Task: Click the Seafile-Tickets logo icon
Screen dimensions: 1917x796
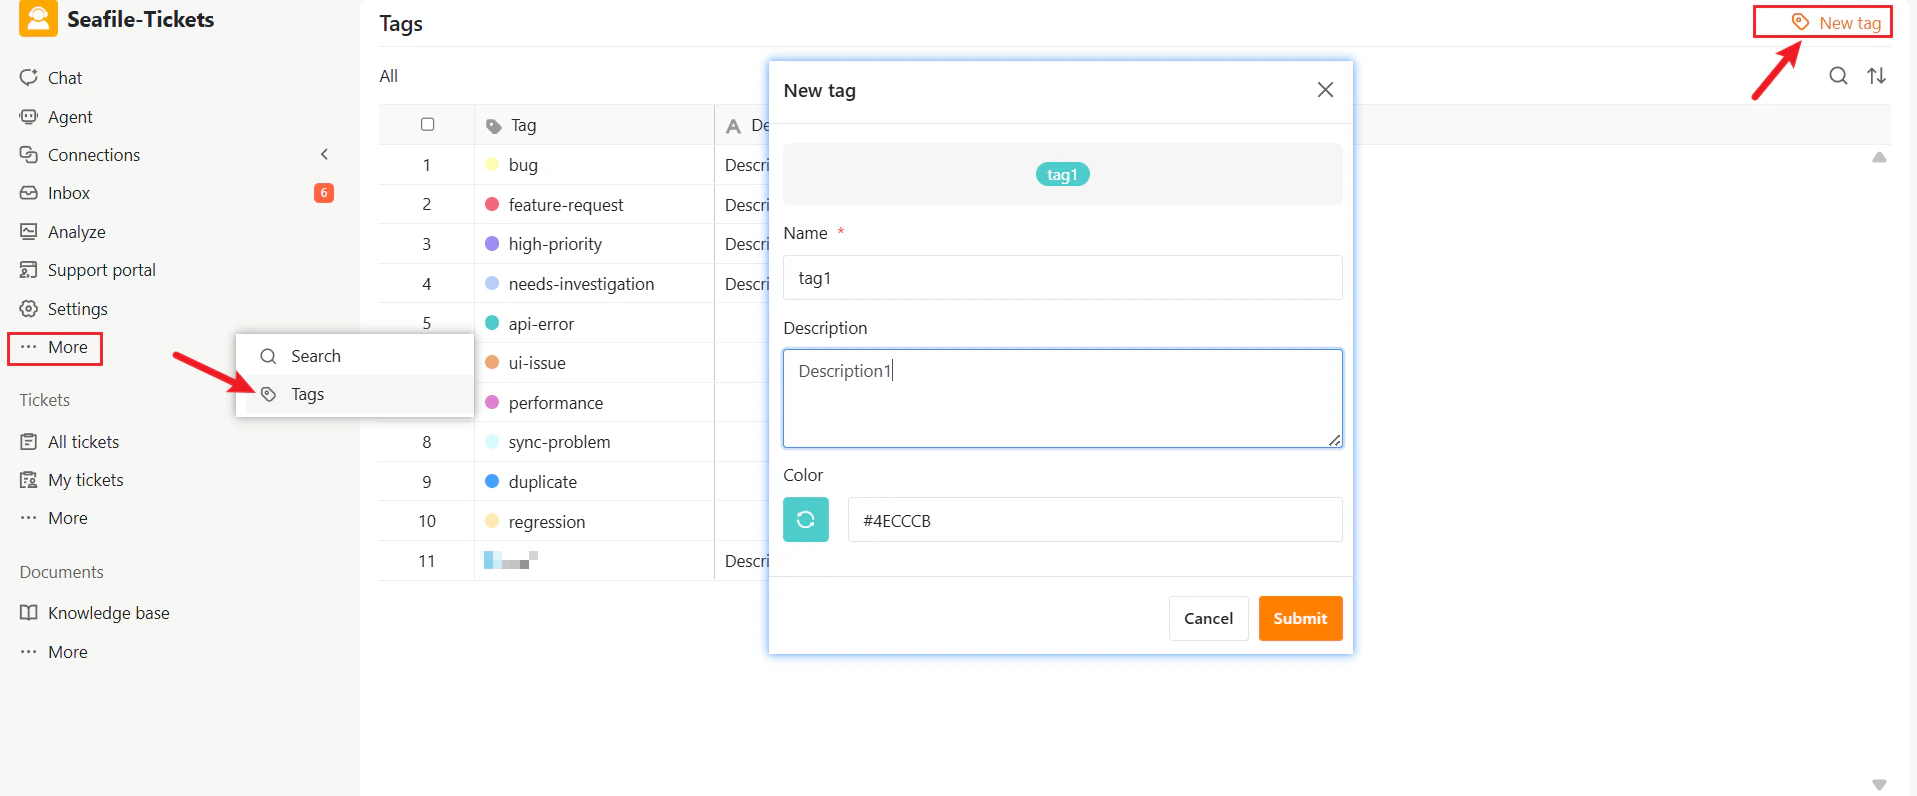Action: pos(38,19)
